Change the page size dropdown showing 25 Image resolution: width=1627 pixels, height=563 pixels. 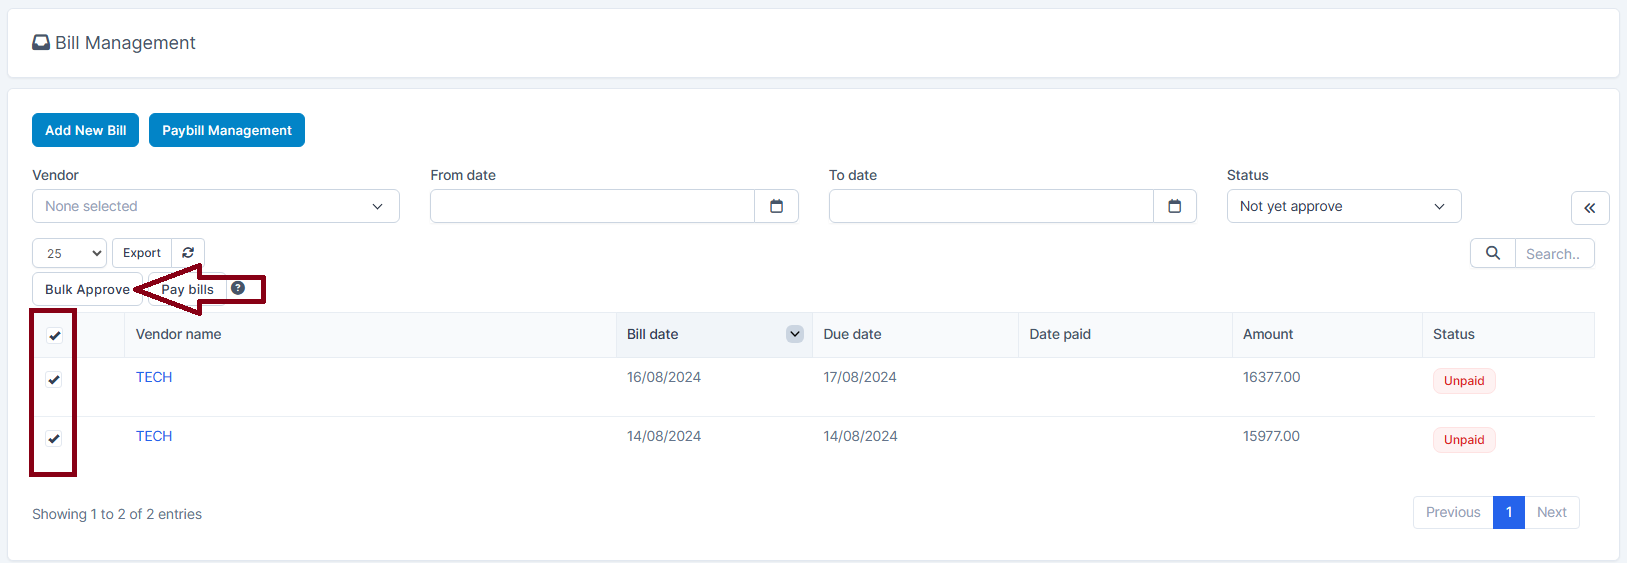(x=69, y=253)
